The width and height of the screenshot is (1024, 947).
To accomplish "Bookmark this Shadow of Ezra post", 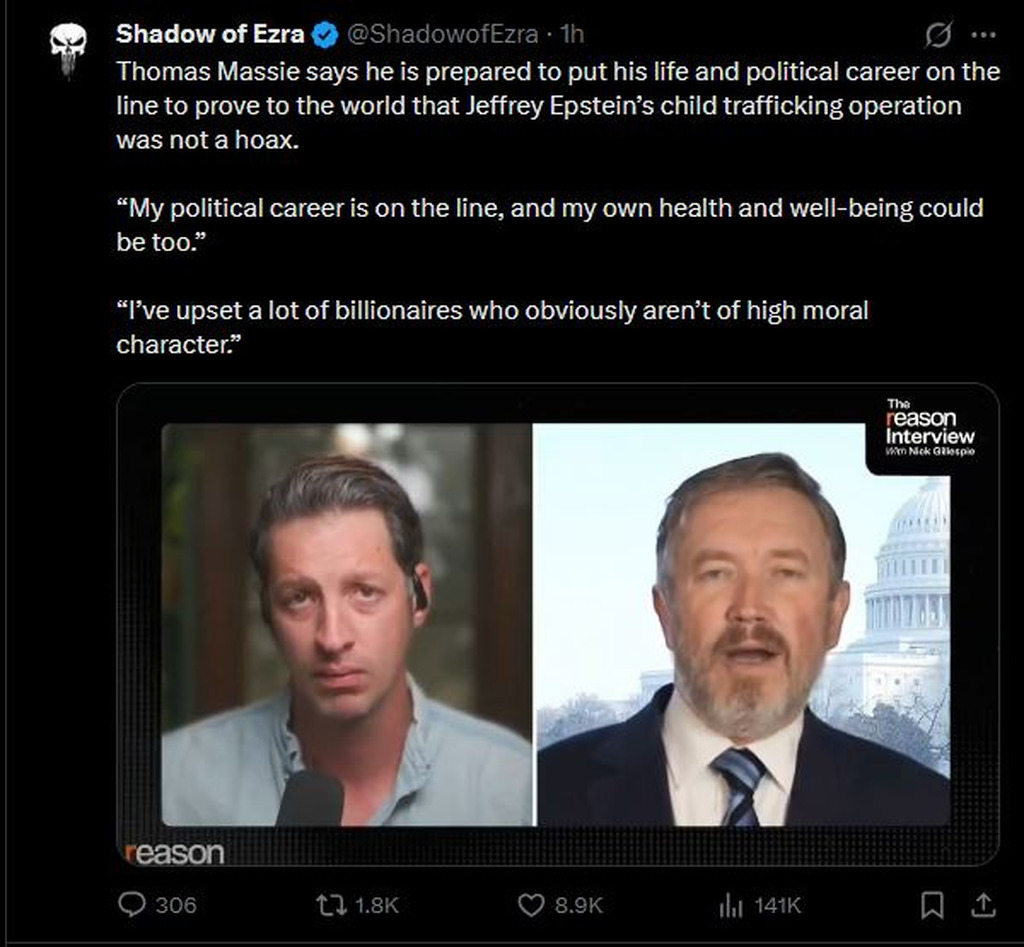I will tap(932, 905).
